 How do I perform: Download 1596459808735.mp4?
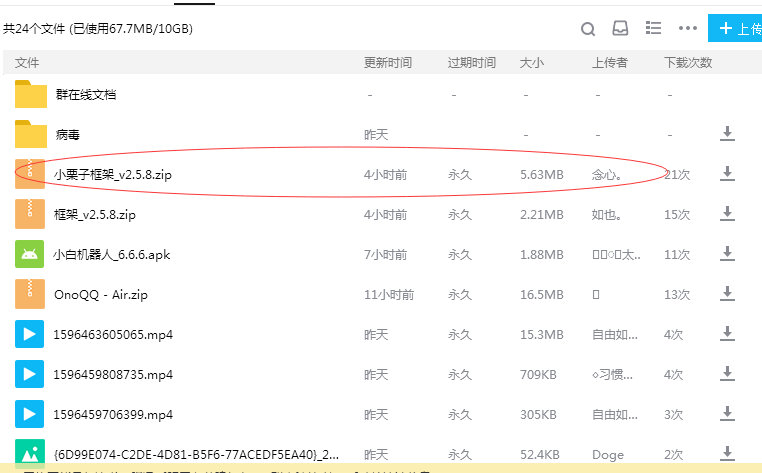(727, 373)
